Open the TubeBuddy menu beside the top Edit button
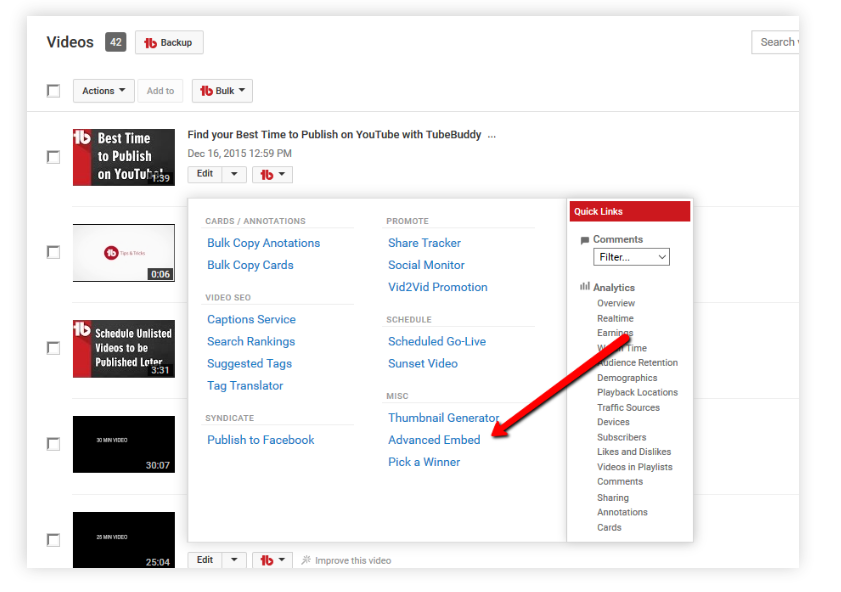841x592 pixels. point(272,174)
